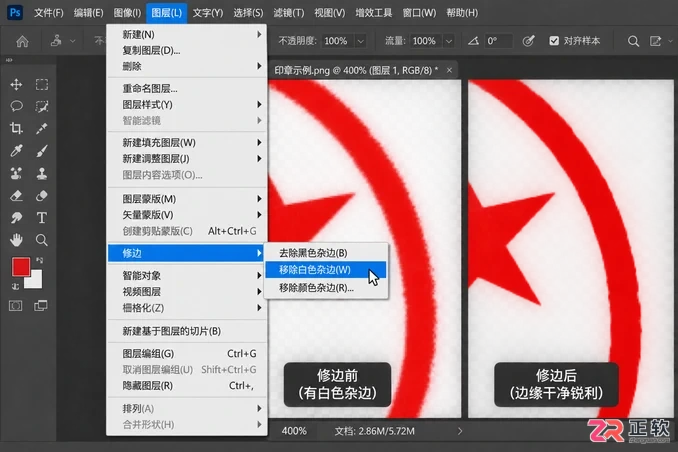The height and width of the screenshot is (452, 678).
Task: Choose 复制图层(D)...
Action: (x=187, y=50)
